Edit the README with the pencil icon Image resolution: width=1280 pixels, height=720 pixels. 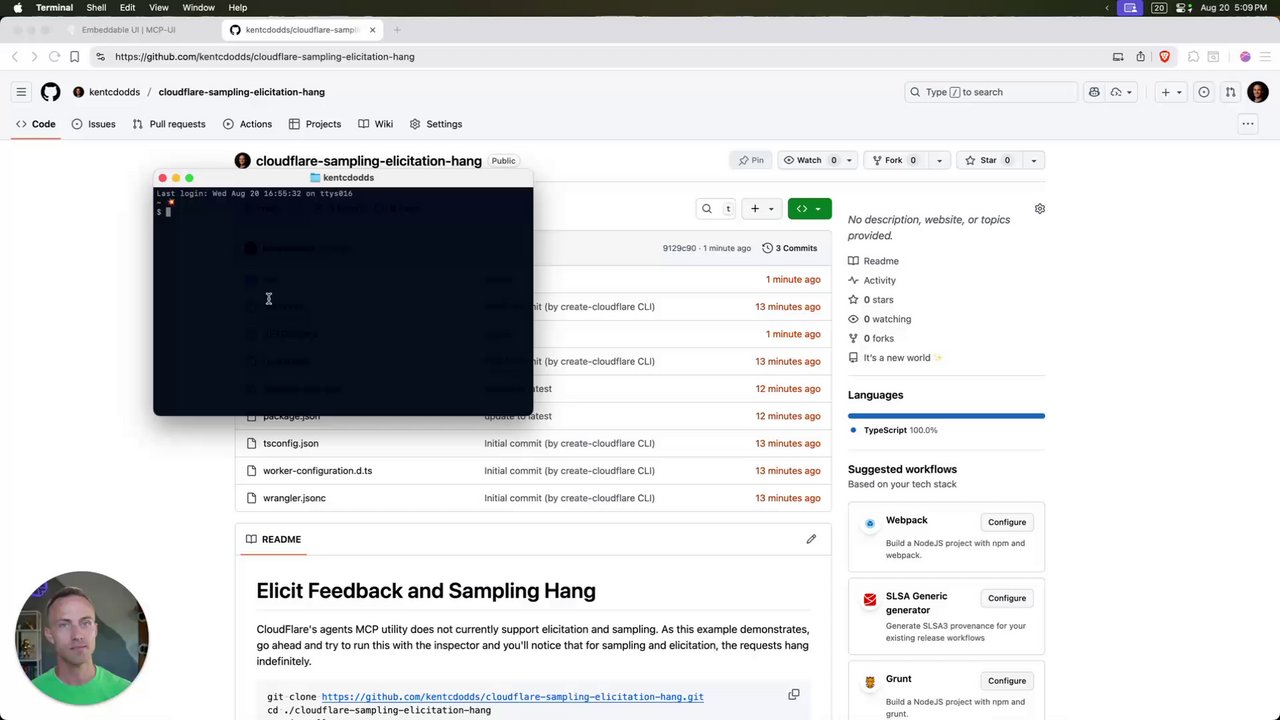pos(811,539)
